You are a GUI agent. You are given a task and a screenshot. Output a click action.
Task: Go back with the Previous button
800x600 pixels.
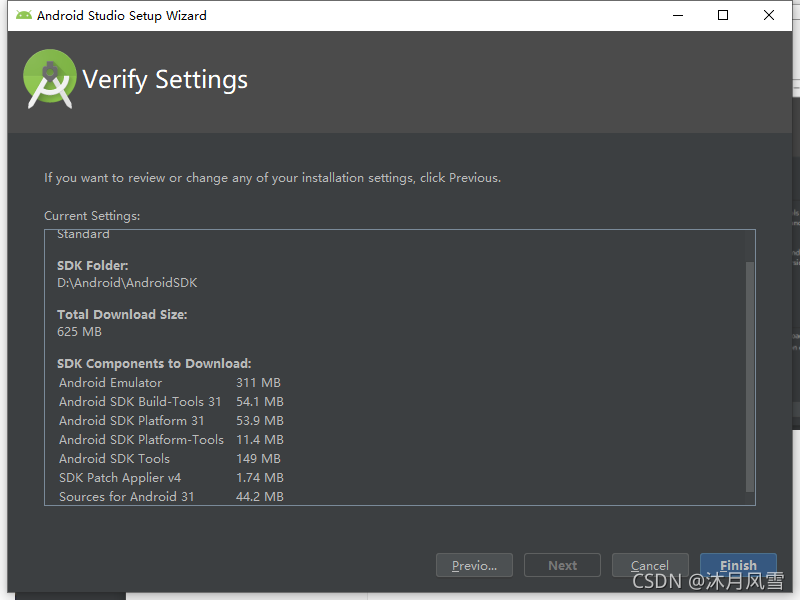pos(474,565)
